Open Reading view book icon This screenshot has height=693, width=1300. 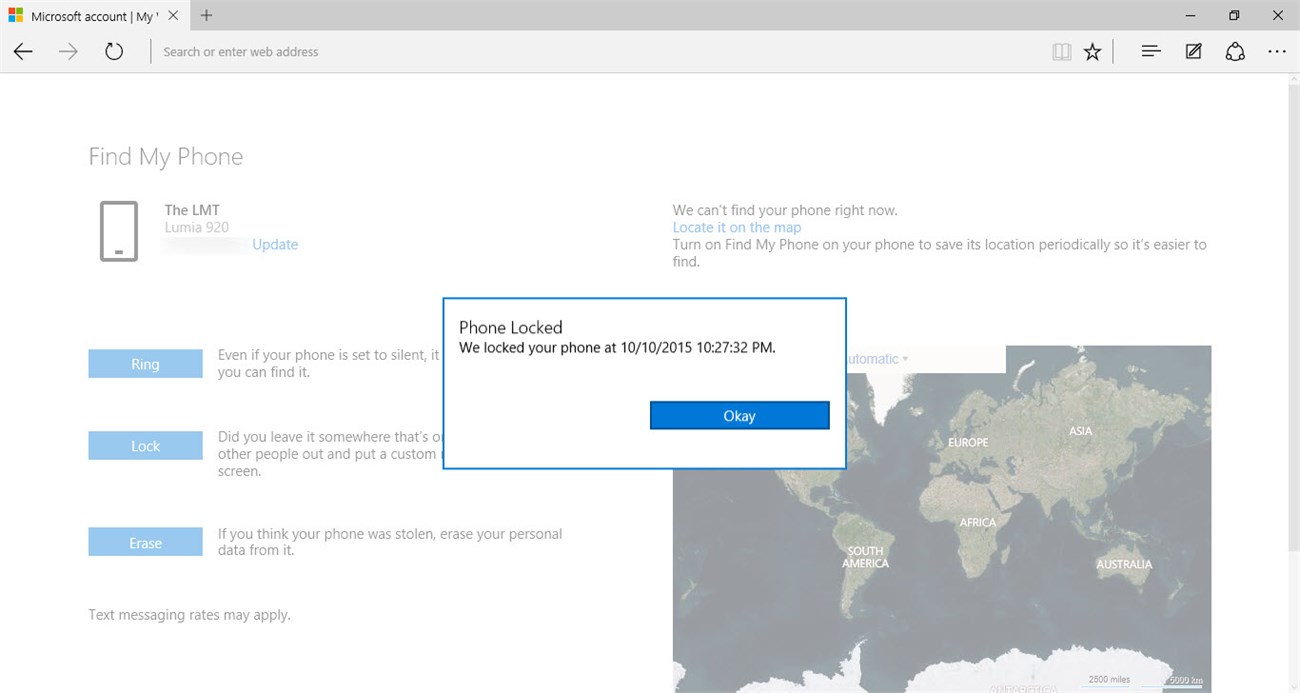(1062, 52)
